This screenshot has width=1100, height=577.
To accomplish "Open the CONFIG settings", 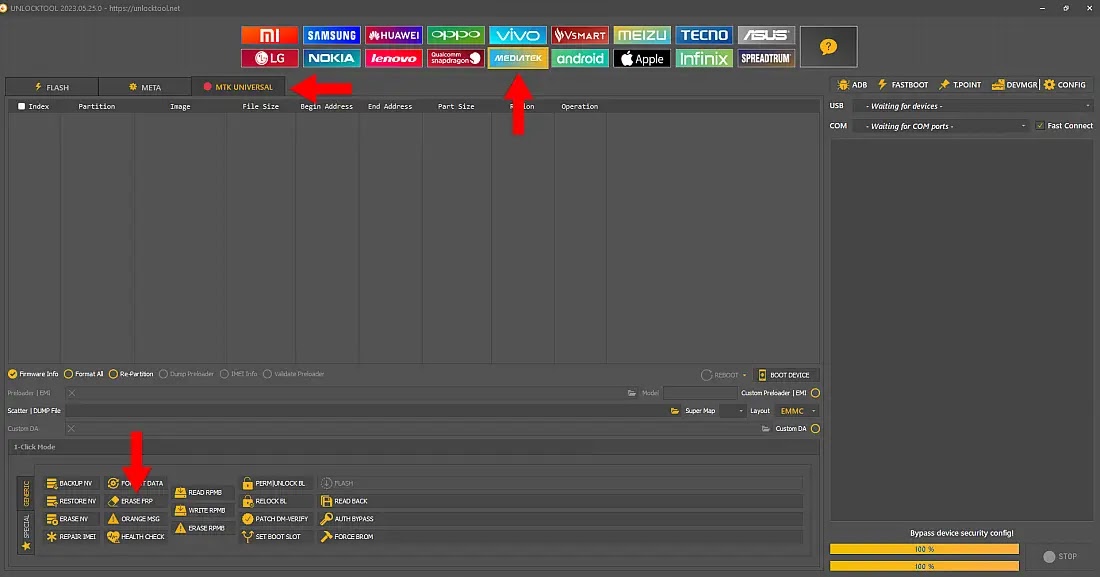I will (1064, 85).
